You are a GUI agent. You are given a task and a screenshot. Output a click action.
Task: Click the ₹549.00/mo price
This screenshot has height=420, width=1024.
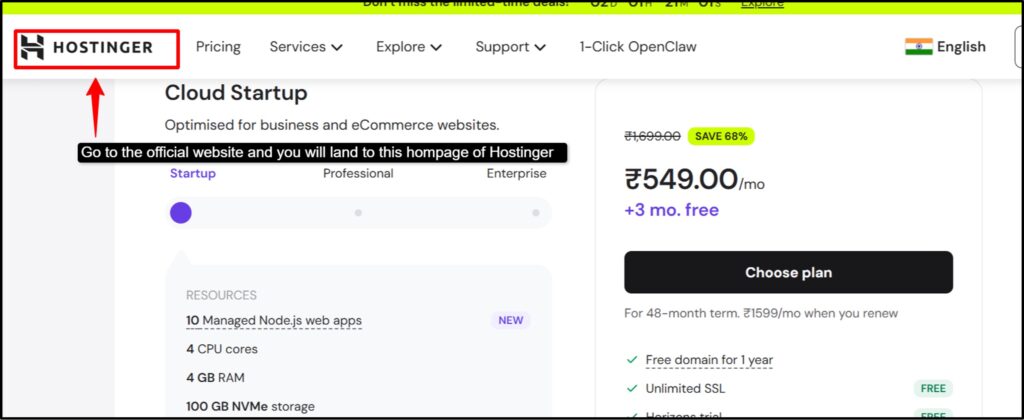pos(694,180)
